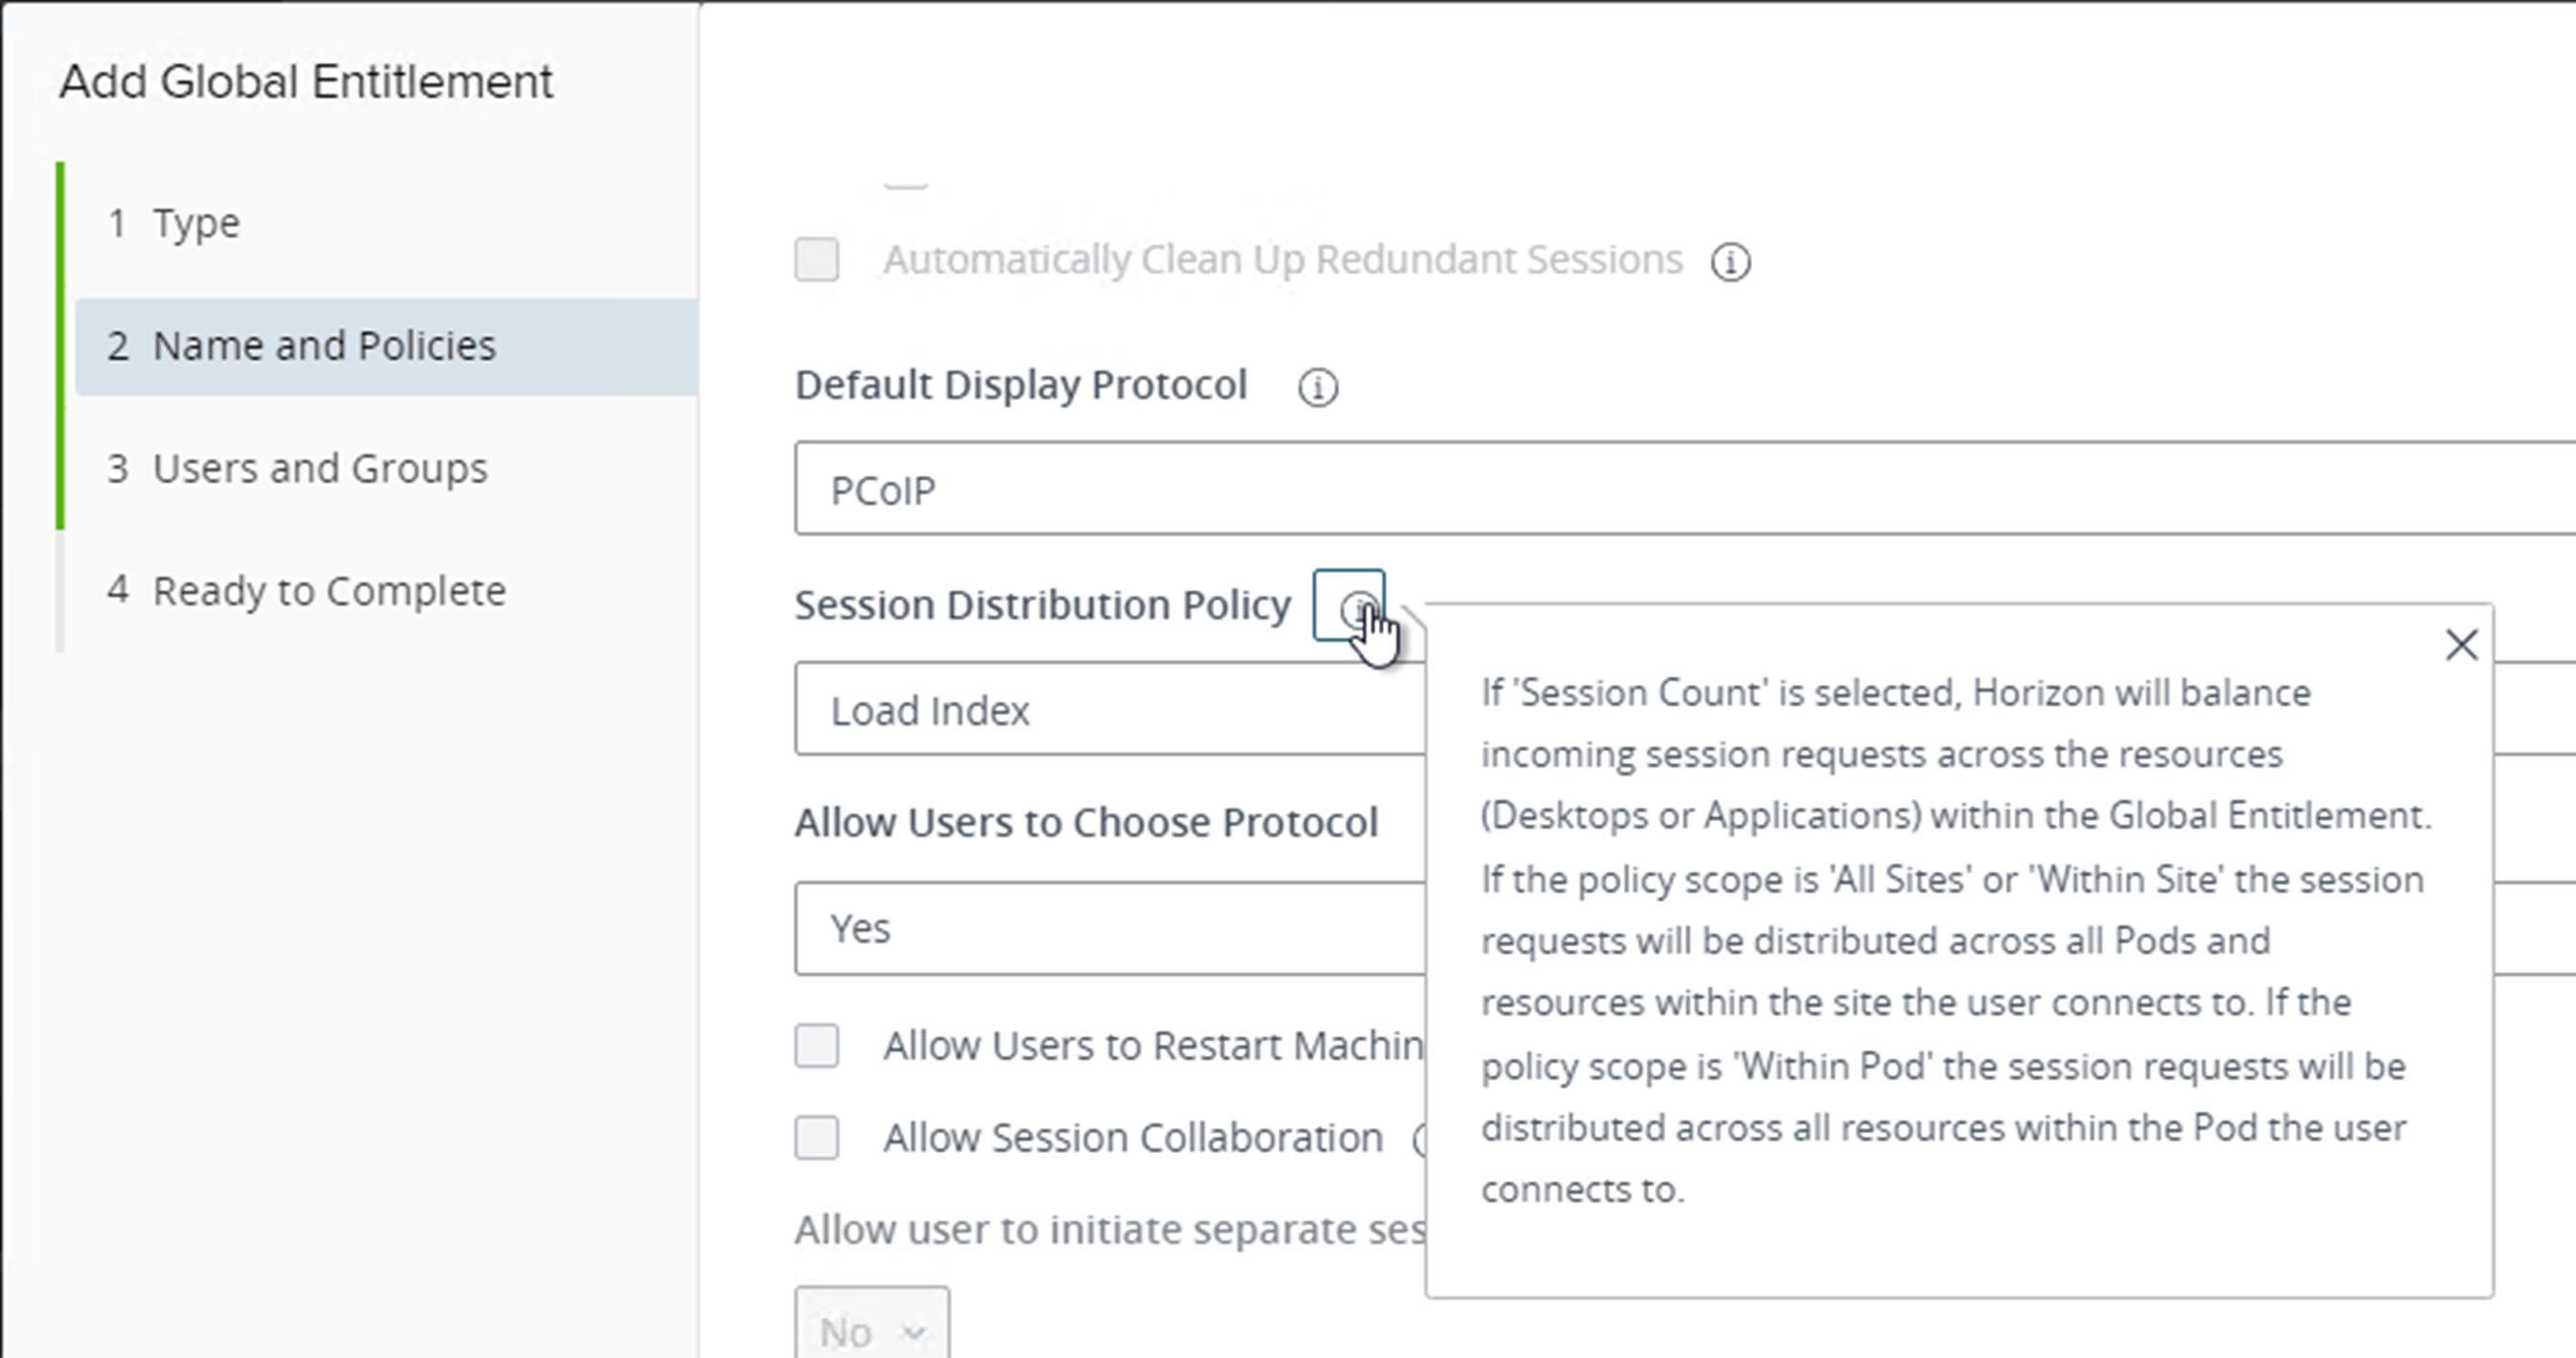Check Automatically Clean Up Redundant Sessions box

coord(816,260)
